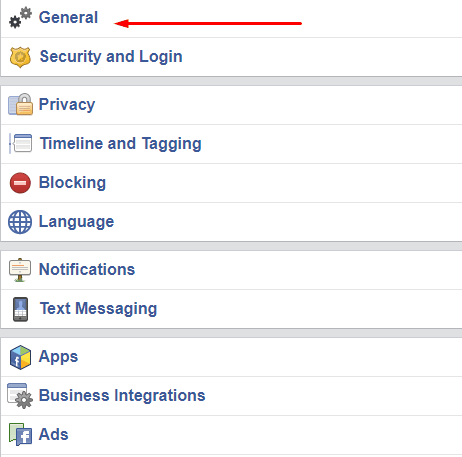Go to Privacy settings
462x457 pixels.
point(67,104)
